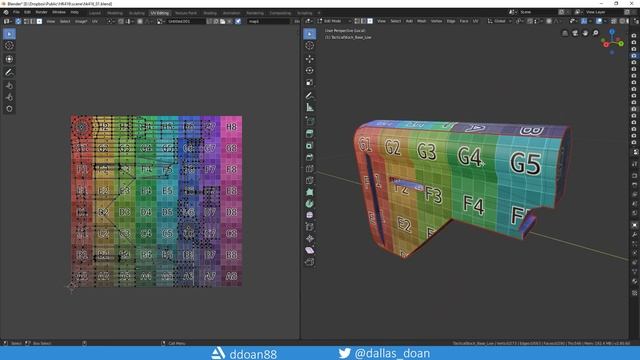Viewport: 640px width, 360px height.
Task: Switch to the Texture Paint workspace tab
Action: tap(186, 13)
